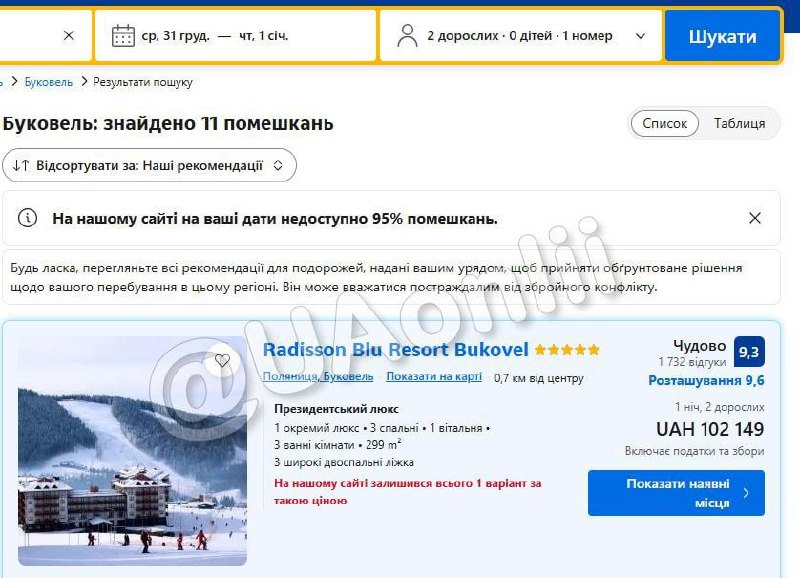Clear the destination field with X icon
Viewport: 800px width, 578px height.
69,36
